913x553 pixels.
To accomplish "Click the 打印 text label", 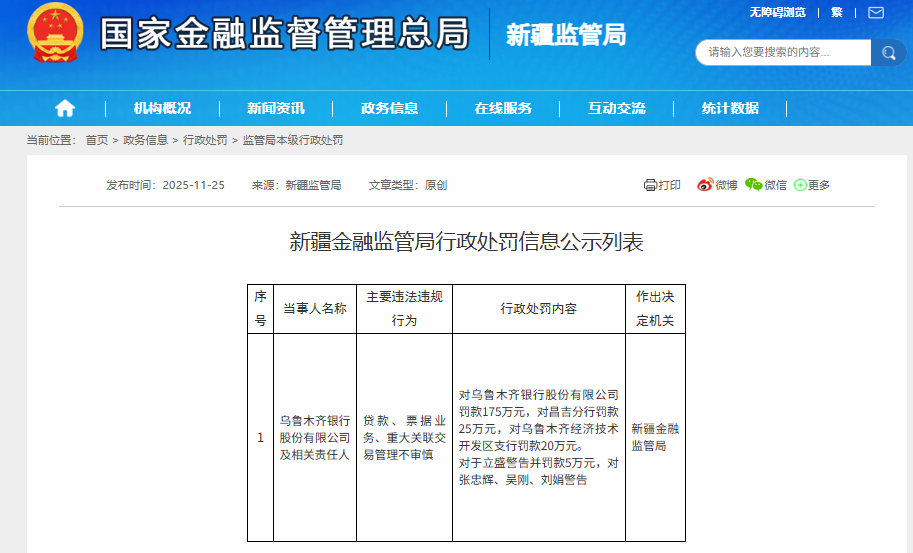I will [670, 185].
